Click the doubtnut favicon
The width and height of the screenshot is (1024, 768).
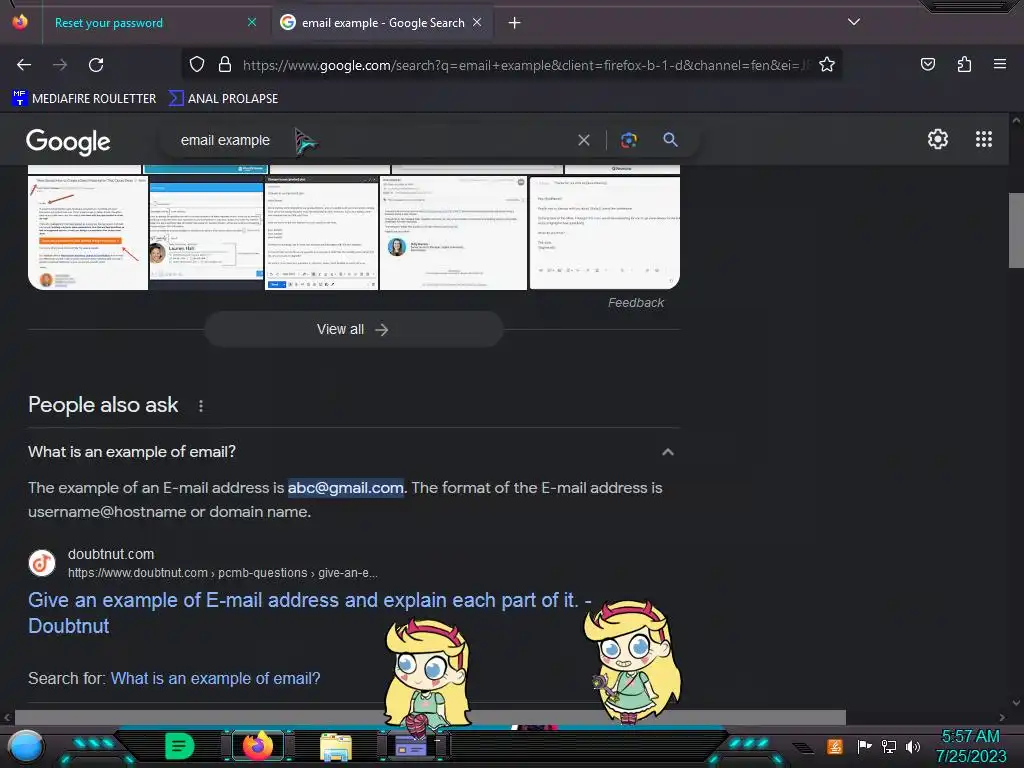[42, 563]
